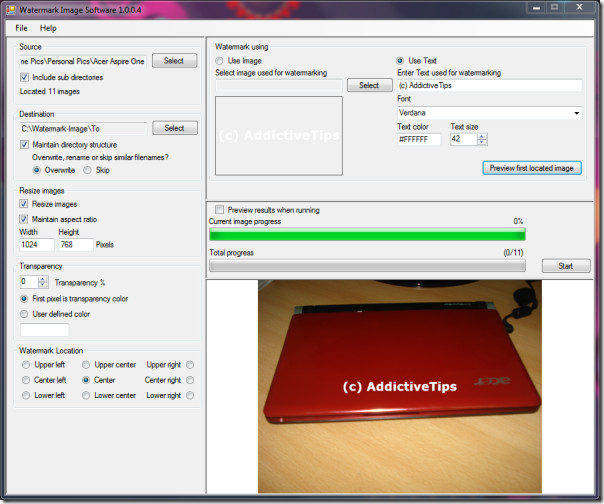The image size is (604, 504).
Task: Decrease Transparency with down arrow
Action: click(x=43, y=285)
